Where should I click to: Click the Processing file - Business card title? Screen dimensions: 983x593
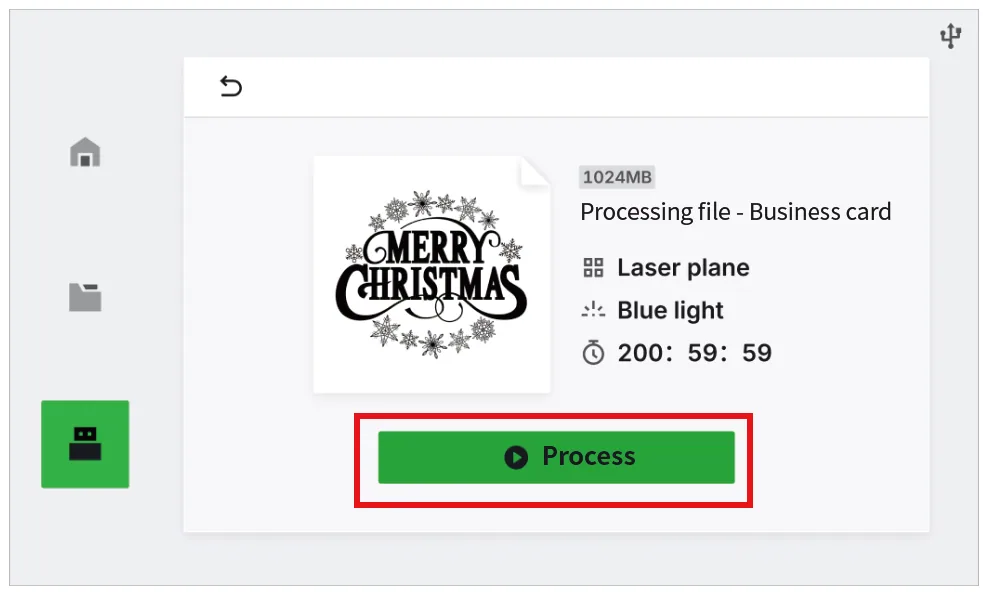coord(735,212)
